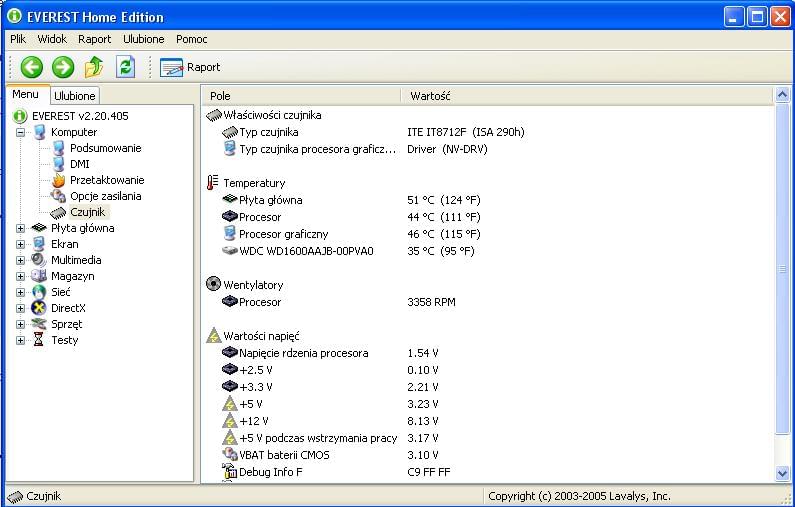Click the Opcje zasilania power icon
The width and height of the screenshot is (795, 507).
click(58, 196)
